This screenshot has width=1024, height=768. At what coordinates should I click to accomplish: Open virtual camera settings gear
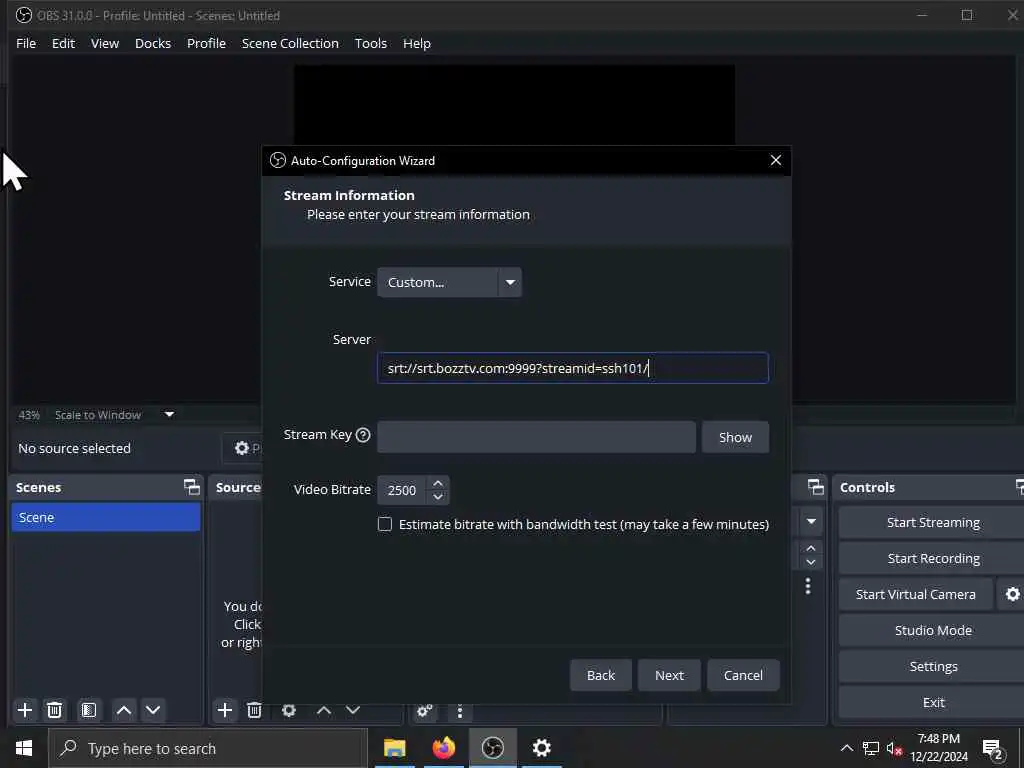pos(1012,594)
